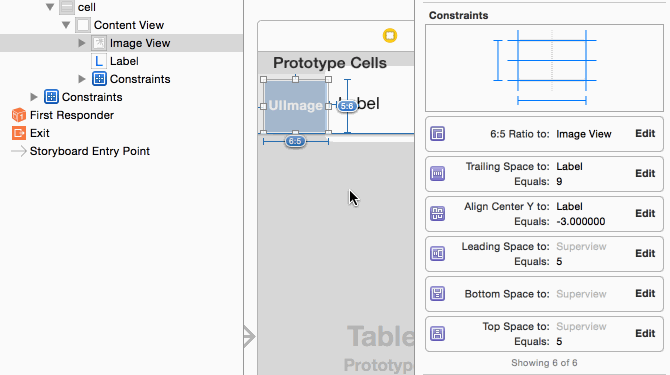Click the initial view controller entry arrow on canvas

click(x=250, y=336)
